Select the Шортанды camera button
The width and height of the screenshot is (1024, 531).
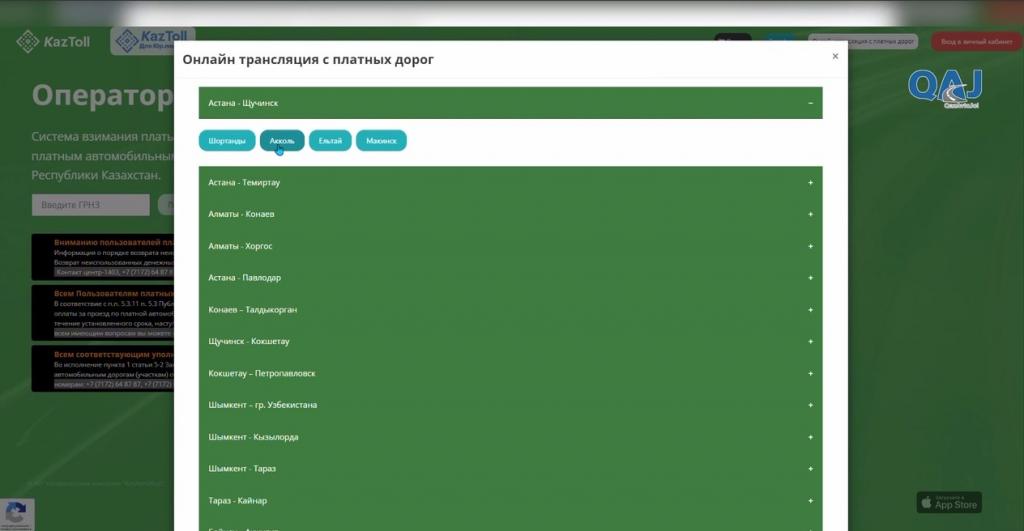coord(227,141)
